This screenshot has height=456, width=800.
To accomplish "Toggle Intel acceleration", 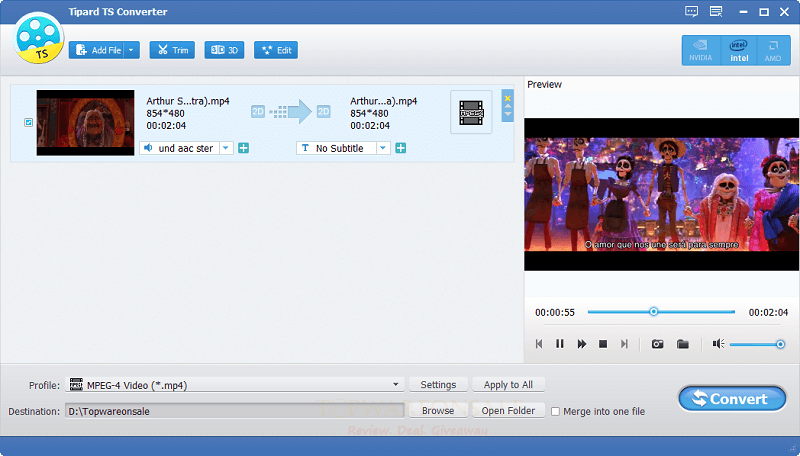I will [x=739, y=50].
